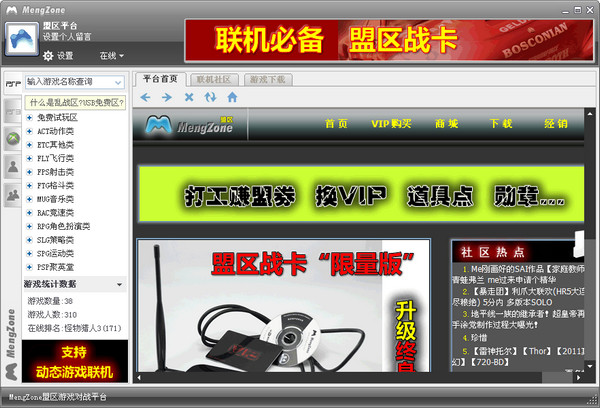Go forward with the right arrow

pyautogui.click(x=166, y=97)
